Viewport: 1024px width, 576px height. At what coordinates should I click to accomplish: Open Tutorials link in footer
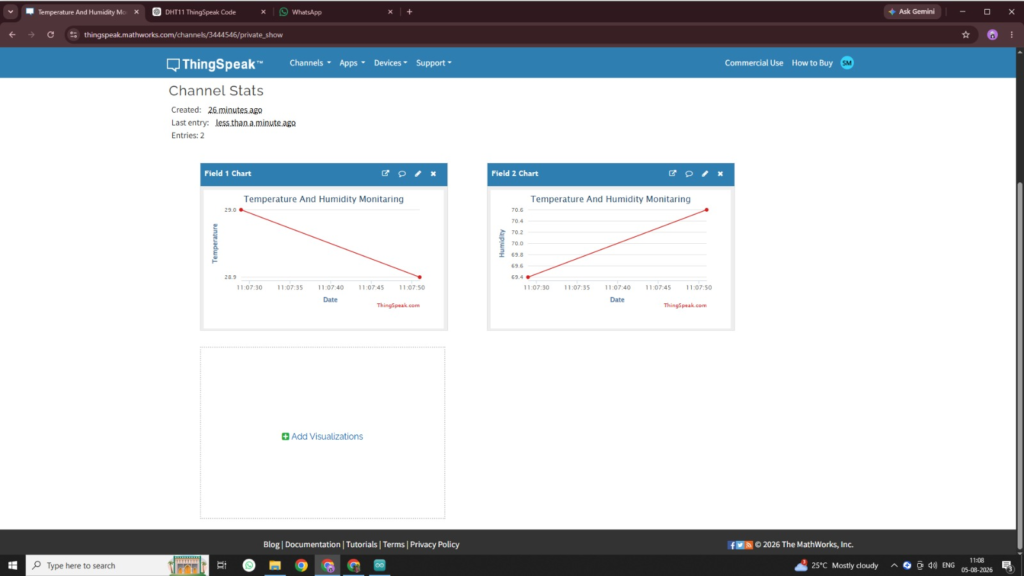click(361, 545)
